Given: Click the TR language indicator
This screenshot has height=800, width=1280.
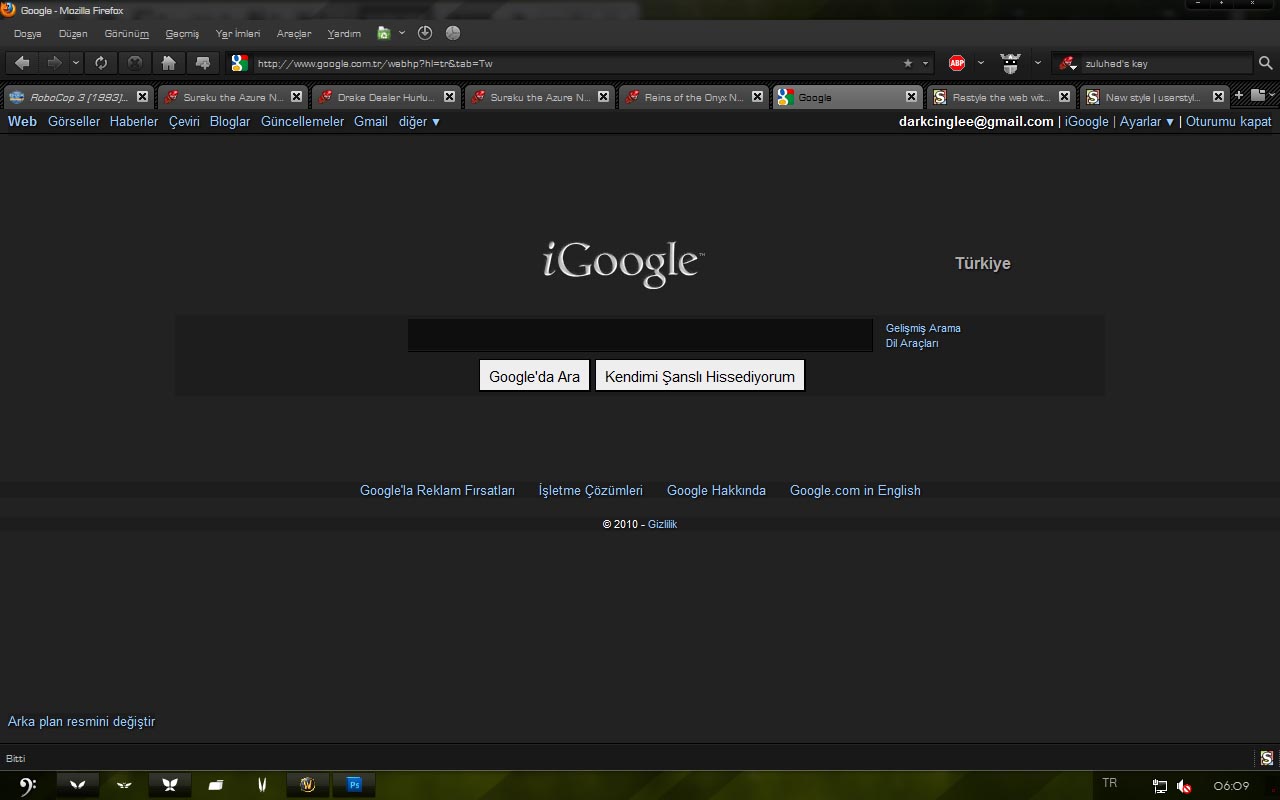Looking at the screenshot, I should [x=1110, y=783].
